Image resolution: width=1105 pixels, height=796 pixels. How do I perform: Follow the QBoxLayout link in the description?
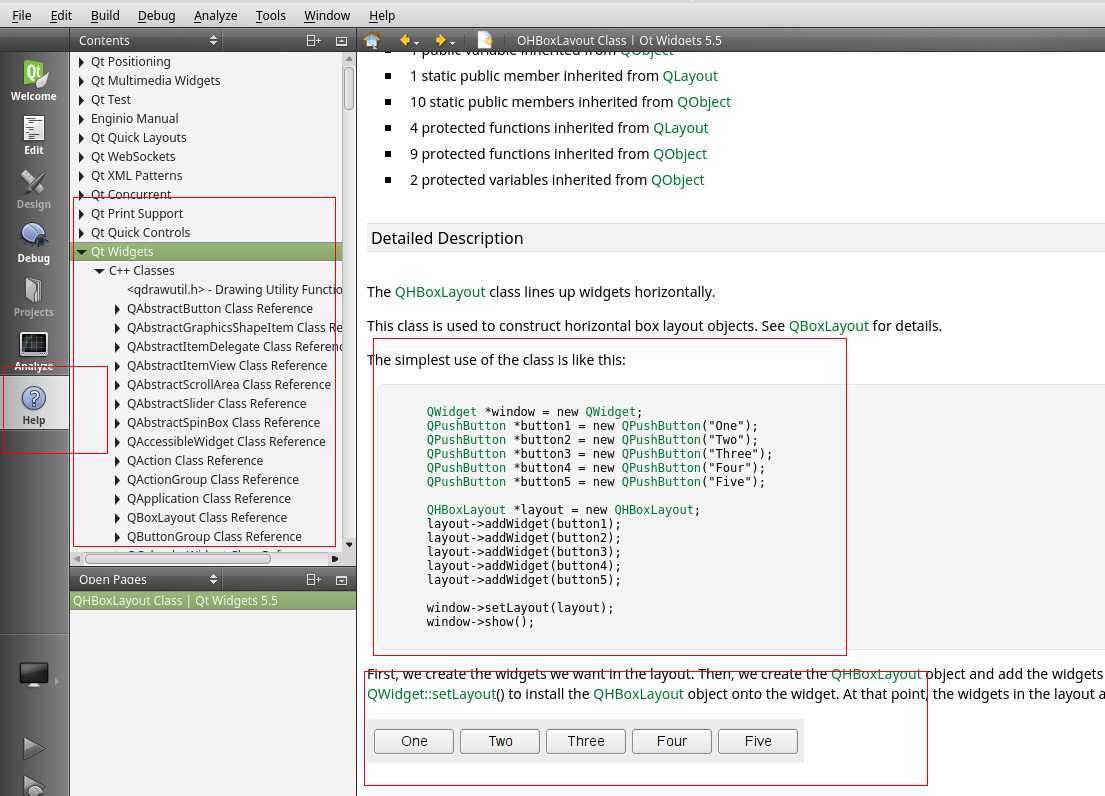coord(828,326)
